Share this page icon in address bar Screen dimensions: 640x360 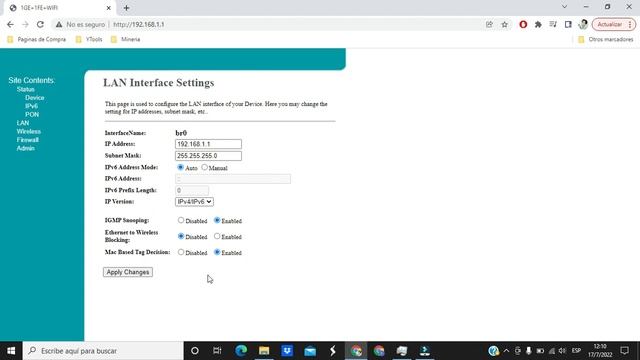[489, 24]
